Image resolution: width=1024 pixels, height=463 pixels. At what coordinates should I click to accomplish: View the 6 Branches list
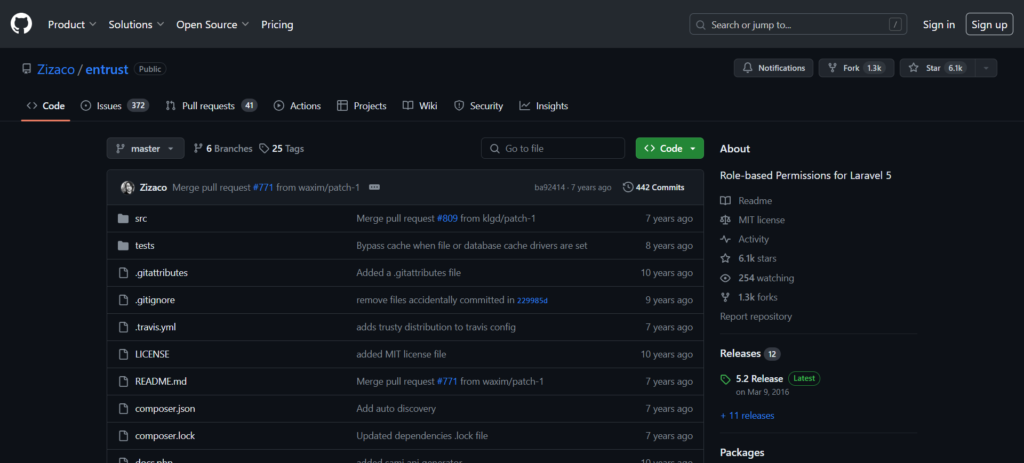point(222,148)
